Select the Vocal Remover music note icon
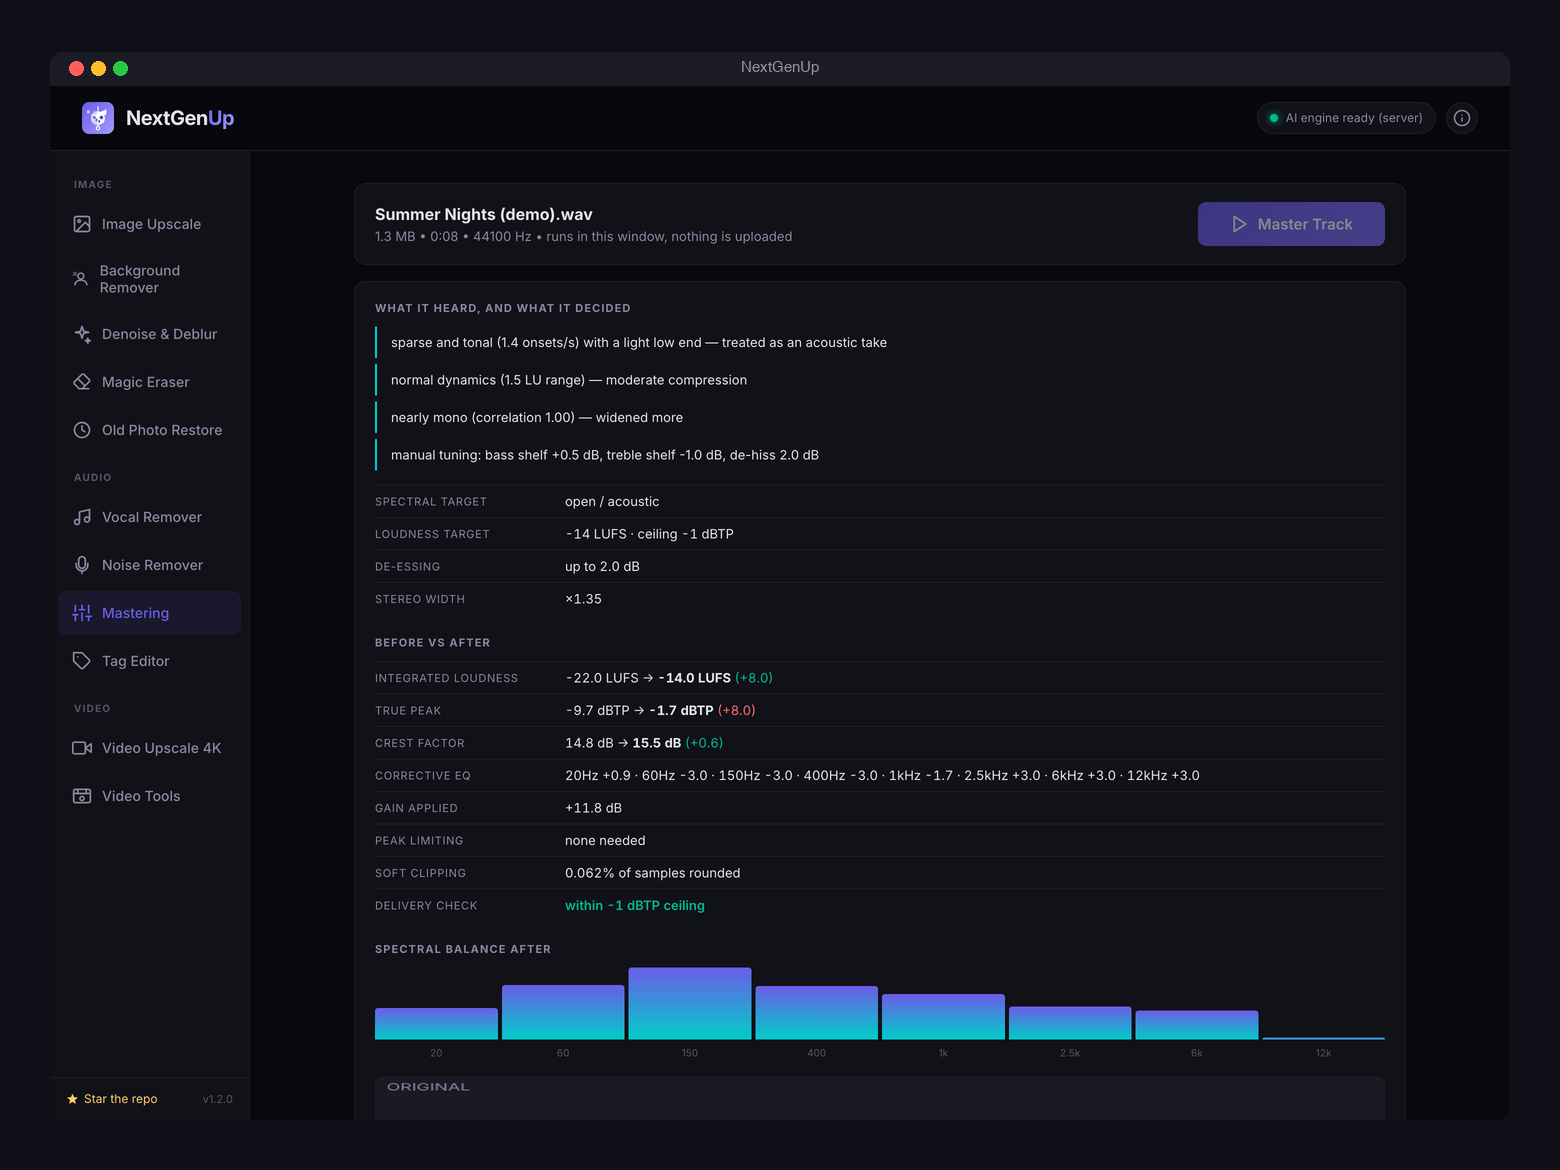Viewport: 1560px width, 1170px height. [82, 517]
